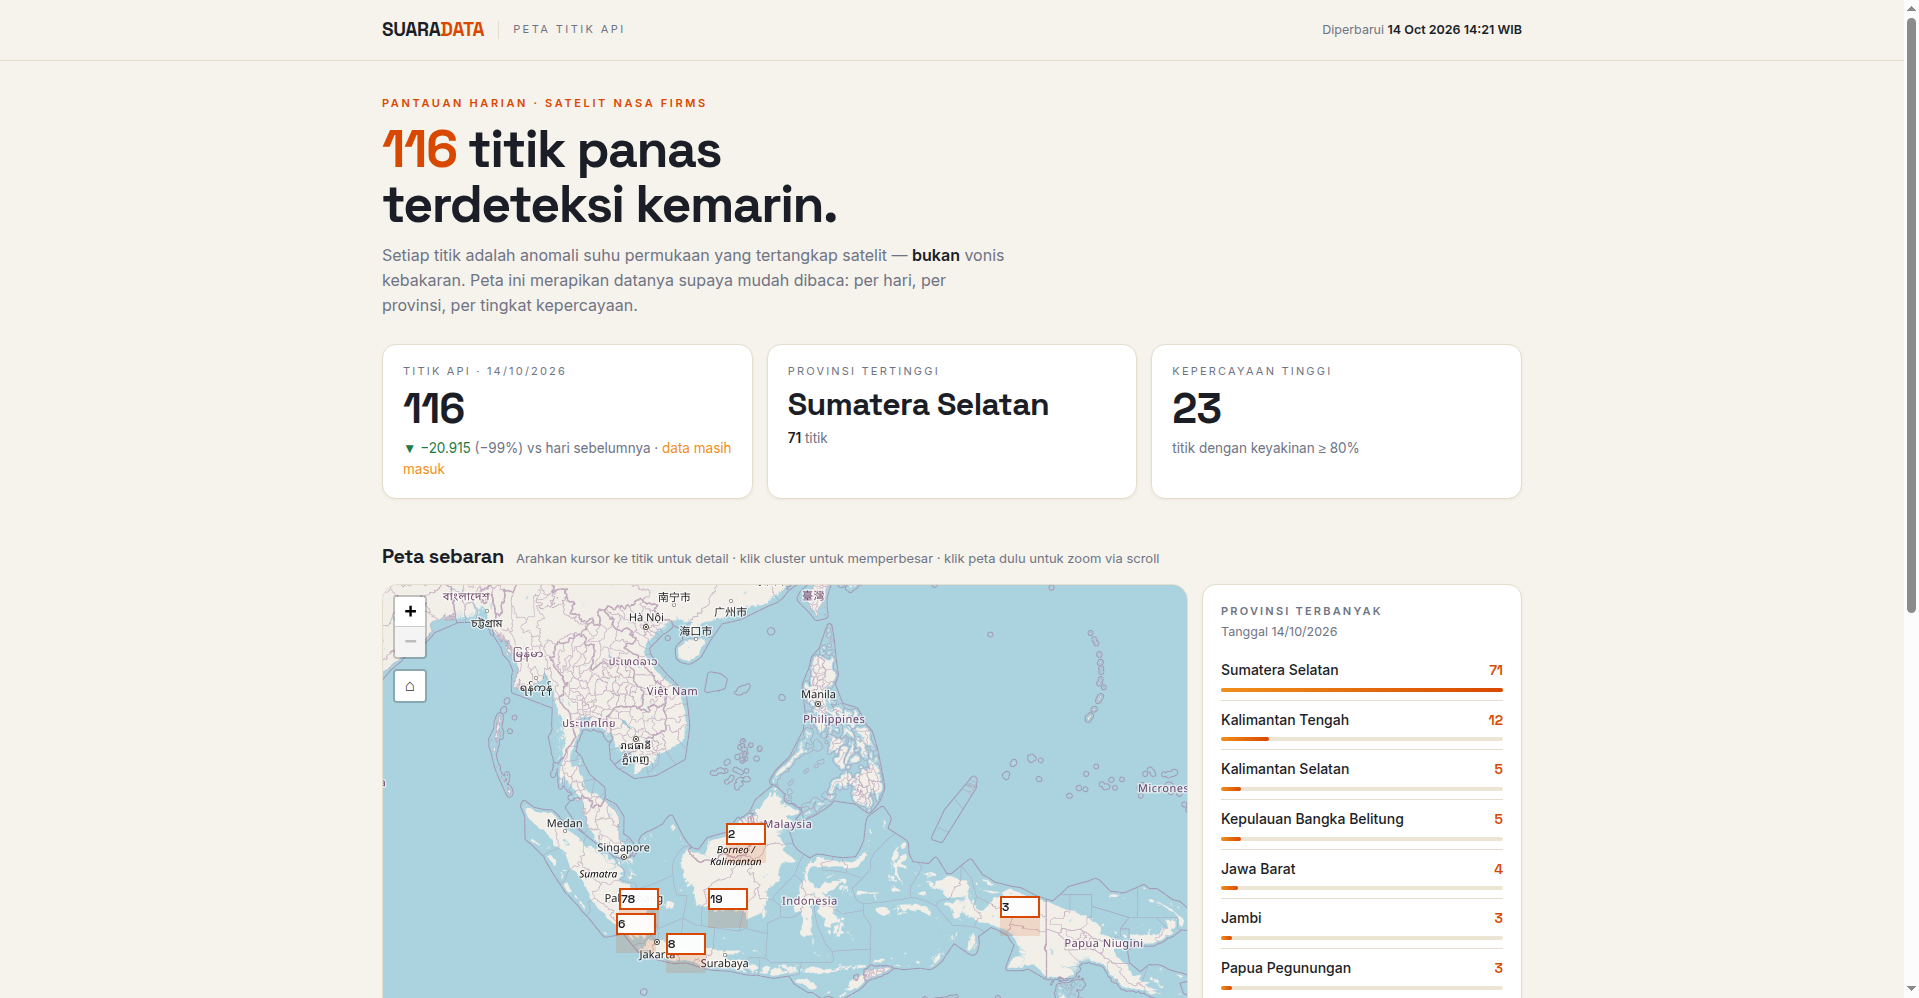This screenshot has height=998, width=1919.
Task: Select Jawa Barat row in province list
Action: coord(1361,875)
